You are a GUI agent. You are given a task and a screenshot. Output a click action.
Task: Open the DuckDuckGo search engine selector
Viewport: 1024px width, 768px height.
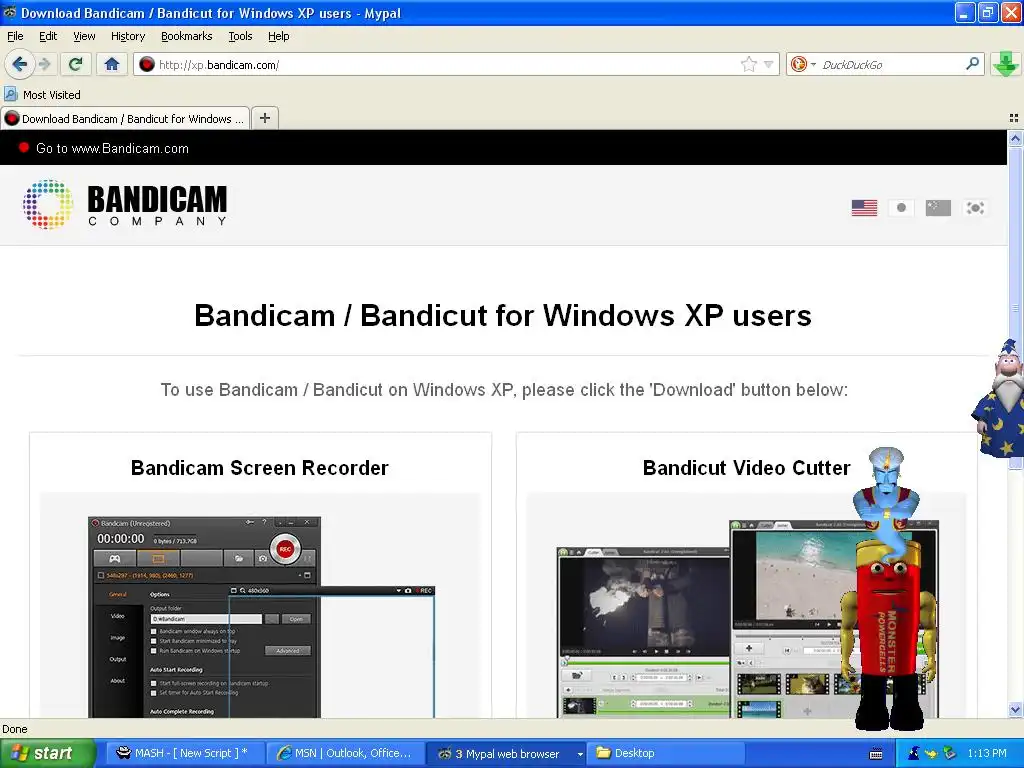click(803, 64)
